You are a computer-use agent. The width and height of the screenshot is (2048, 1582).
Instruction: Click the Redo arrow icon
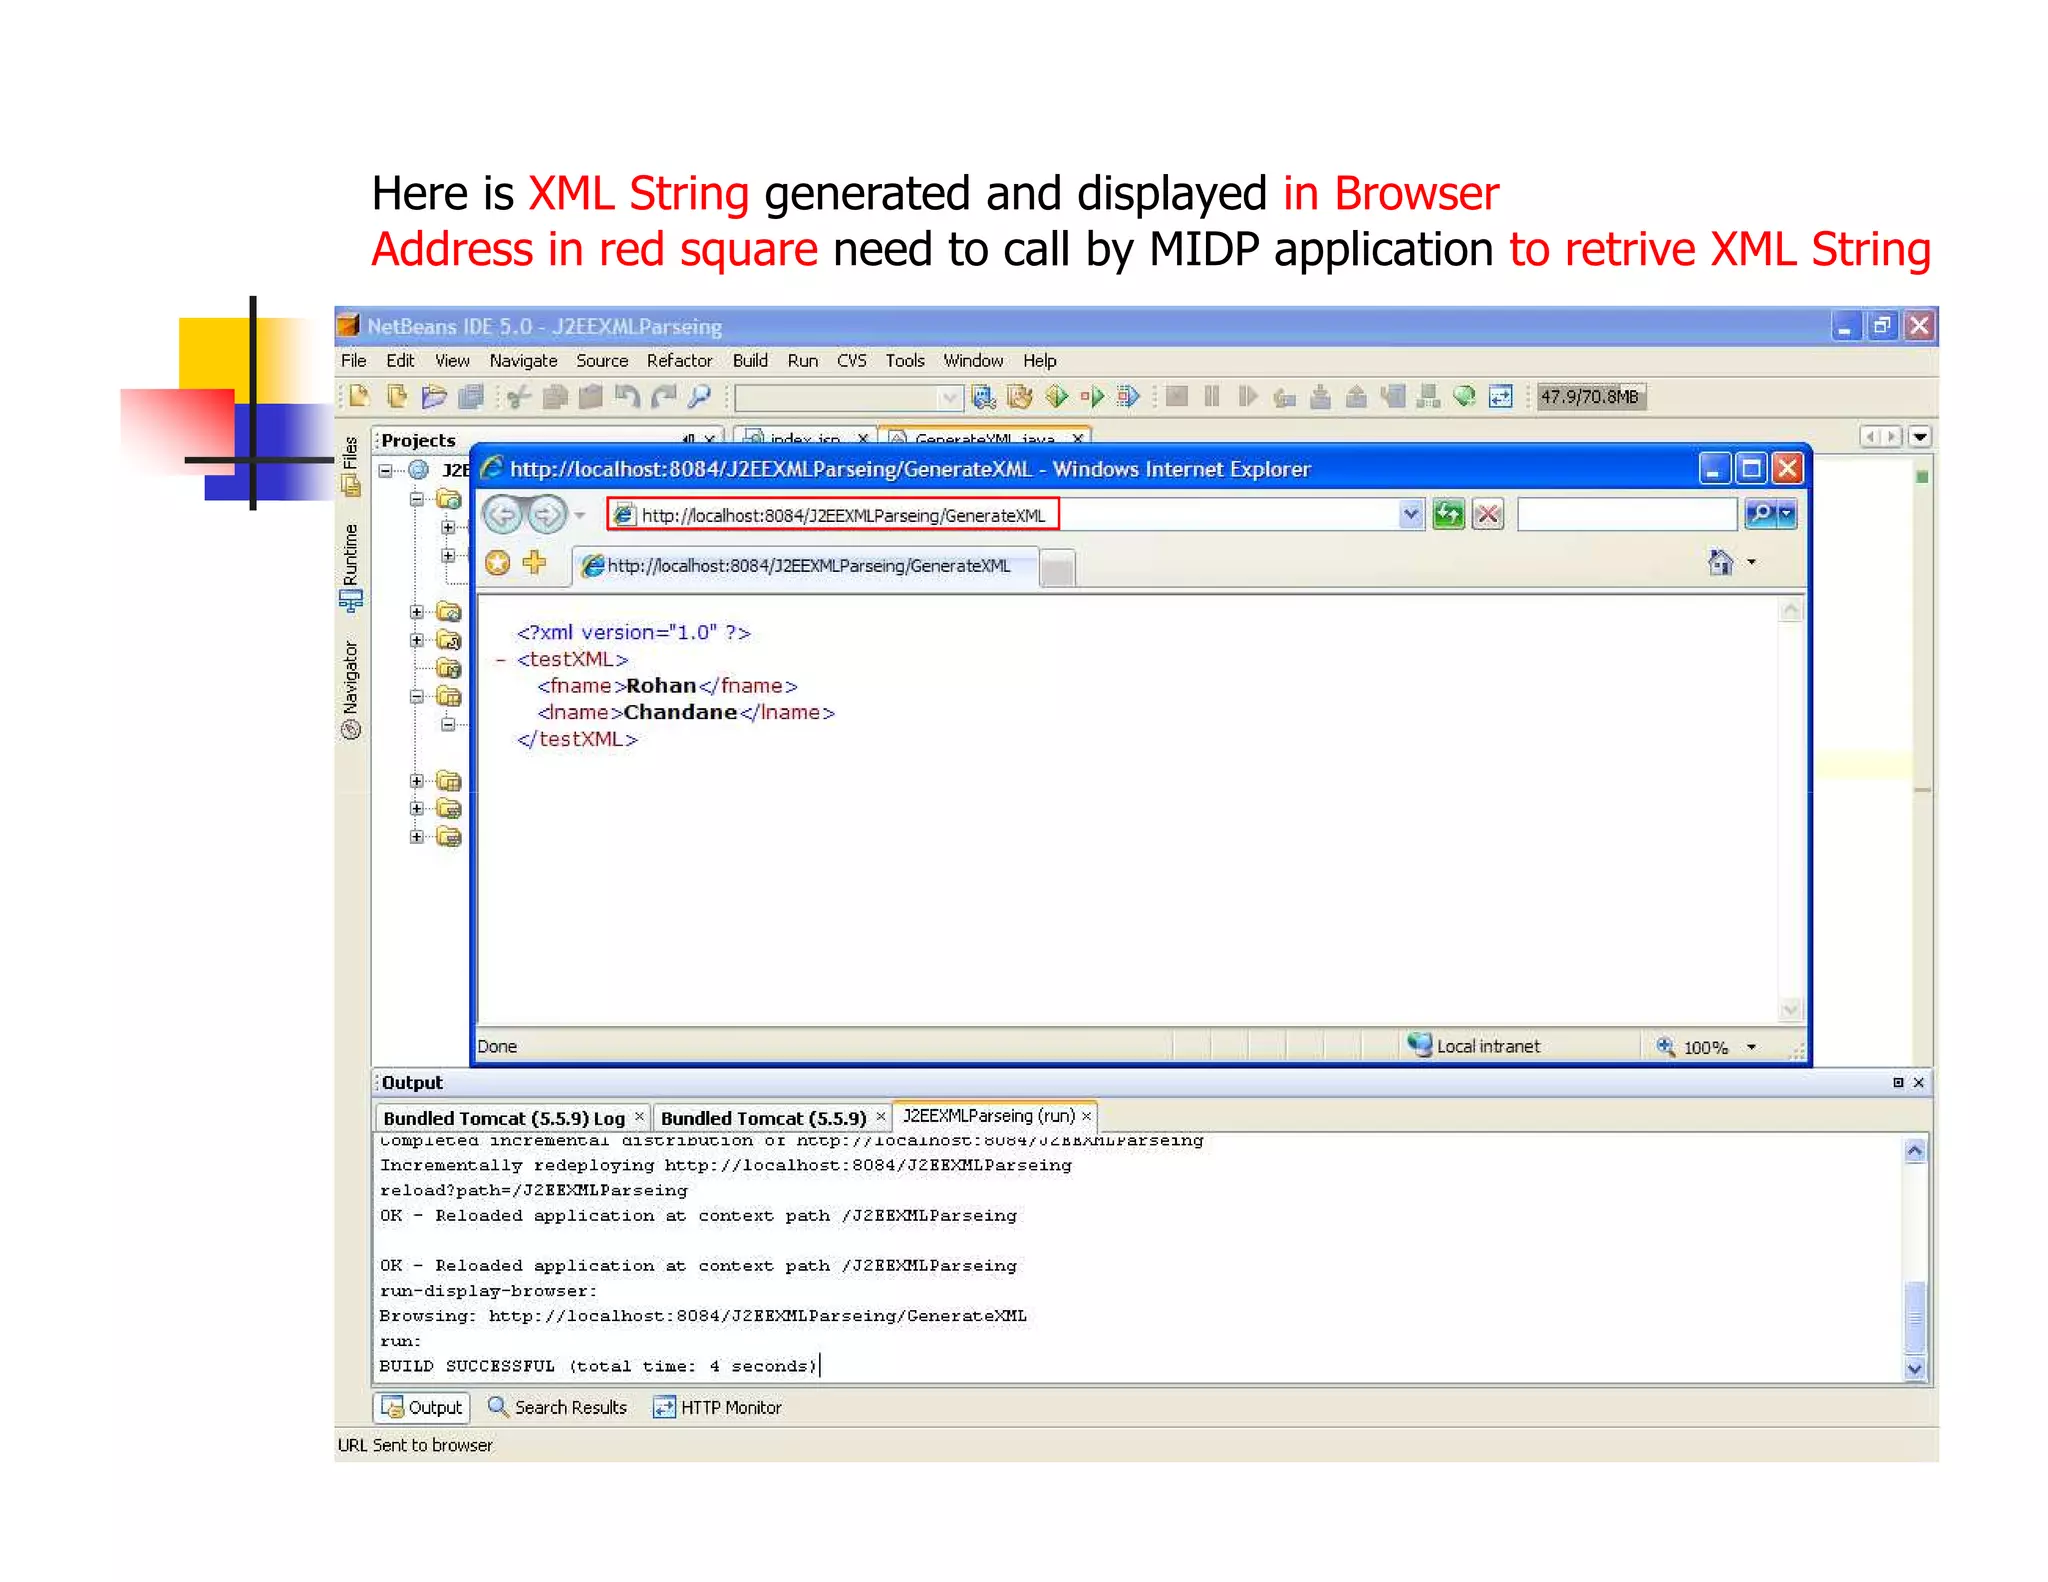point(663,397)
